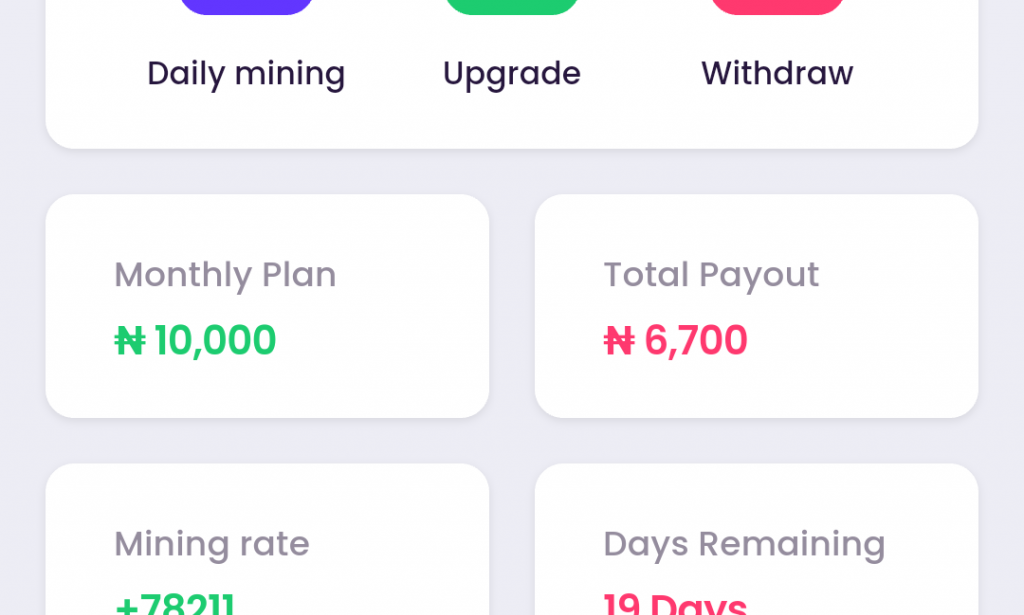Tap the mining action icon above Daily mining label
Image resolution: width=1024 pixels, height=615 pixels.
tap(246, 8)
